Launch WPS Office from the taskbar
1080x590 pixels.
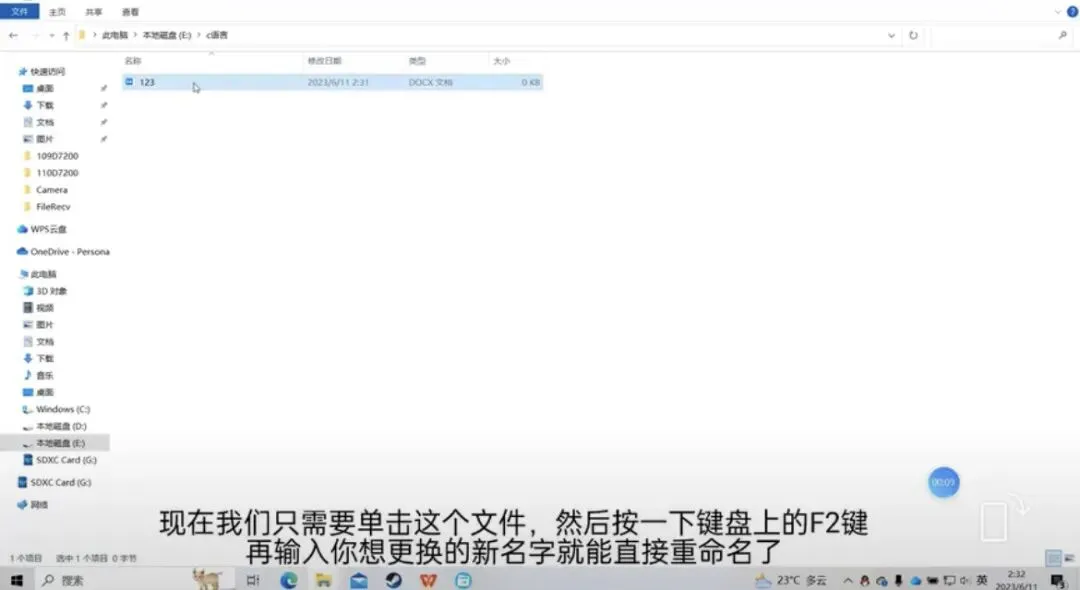427,578
